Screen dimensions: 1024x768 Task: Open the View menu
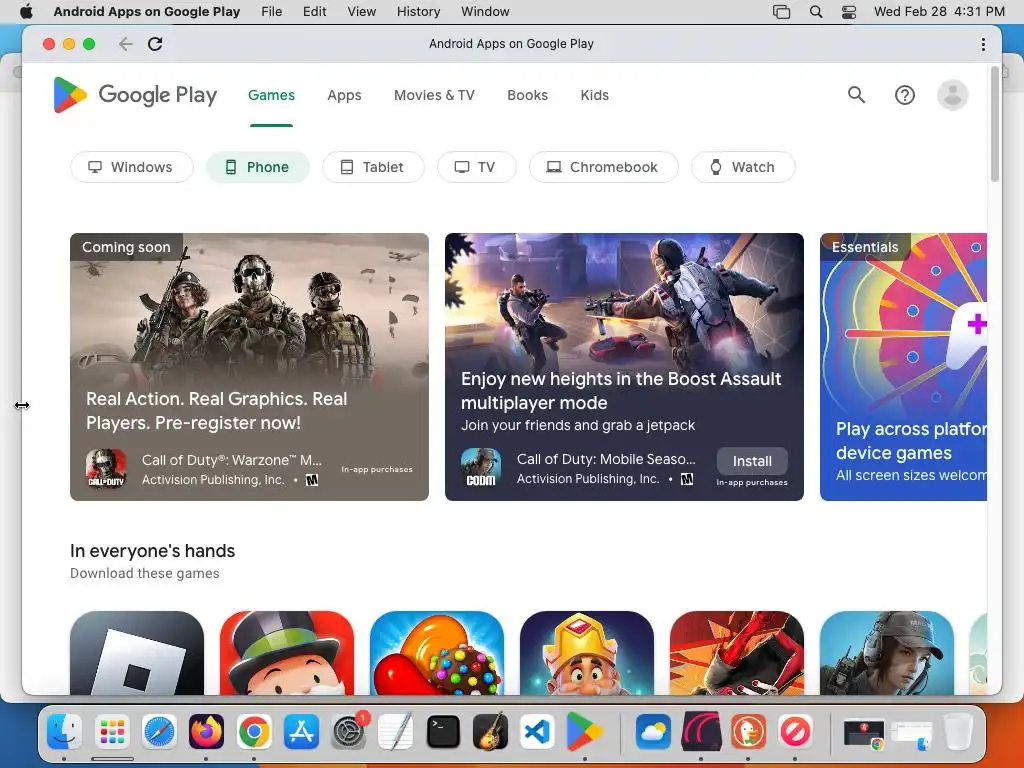(361, 12)
